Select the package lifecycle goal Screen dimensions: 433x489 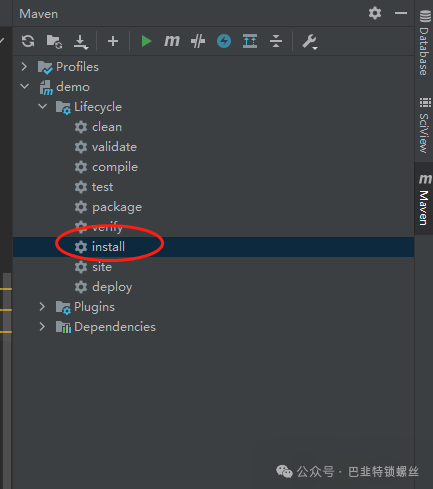tap(213, 207)
